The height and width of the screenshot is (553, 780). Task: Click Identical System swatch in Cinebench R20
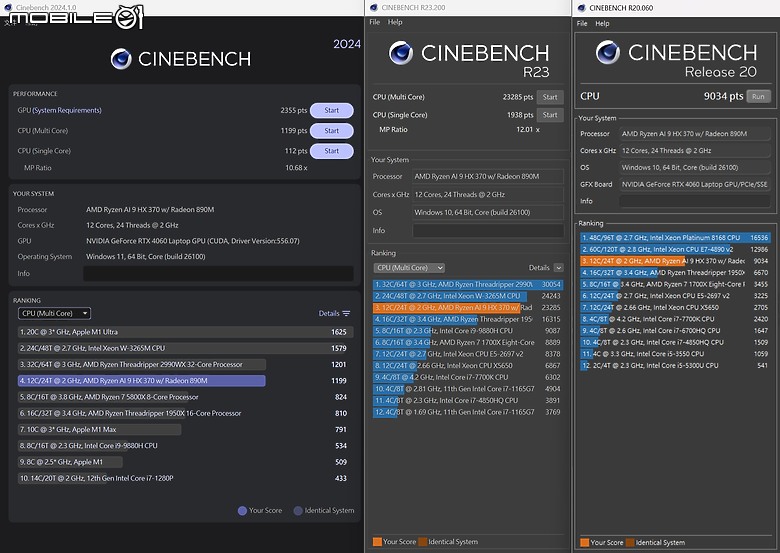pos(630,543)
